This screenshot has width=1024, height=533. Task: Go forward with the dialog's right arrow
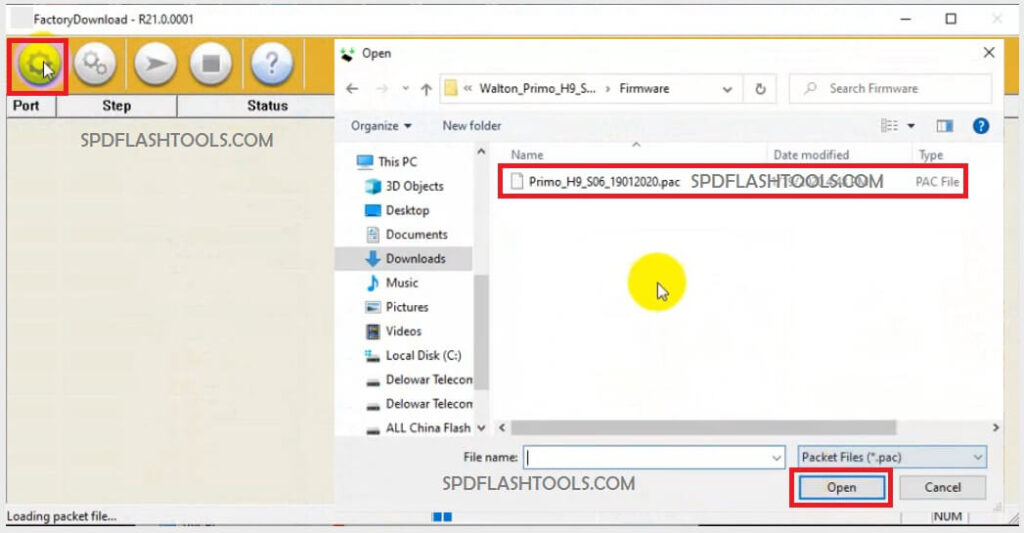(381, 89)
